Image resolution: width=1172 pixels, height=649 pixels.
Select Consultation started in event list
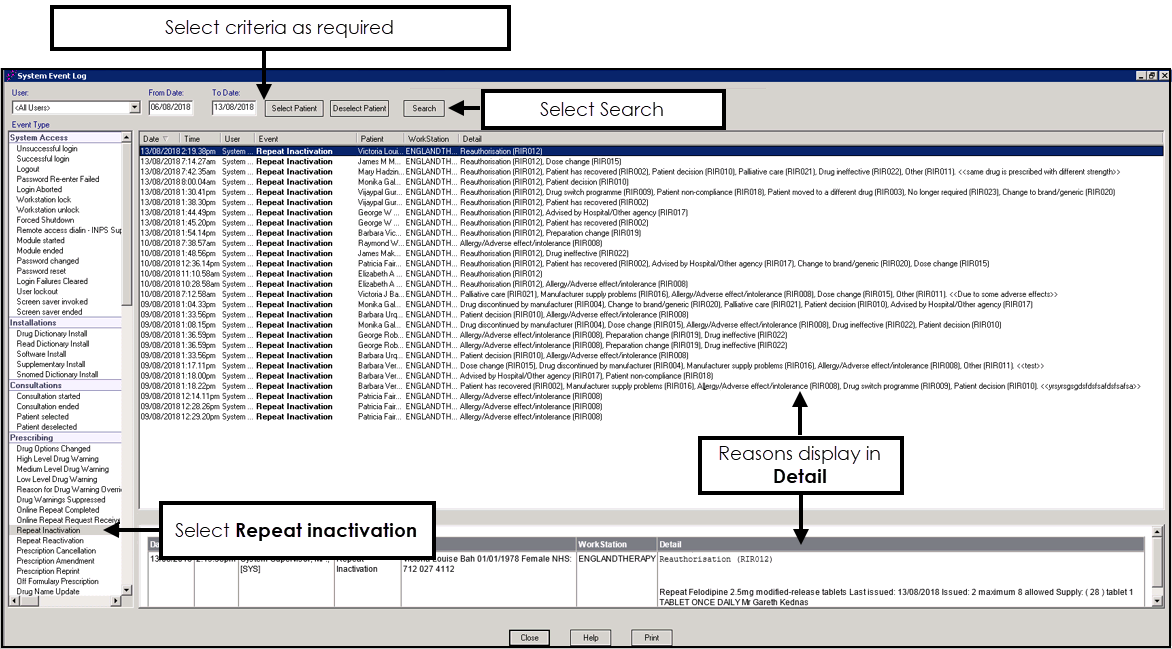[48, 396]
